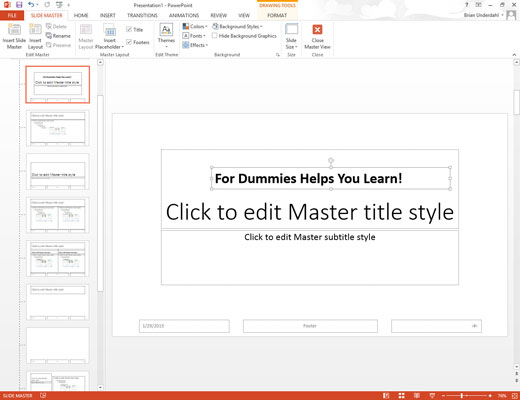Viewport: 520px width, 400px height.
Task: Select the second layout thumbnail
Action: [58, 128]
